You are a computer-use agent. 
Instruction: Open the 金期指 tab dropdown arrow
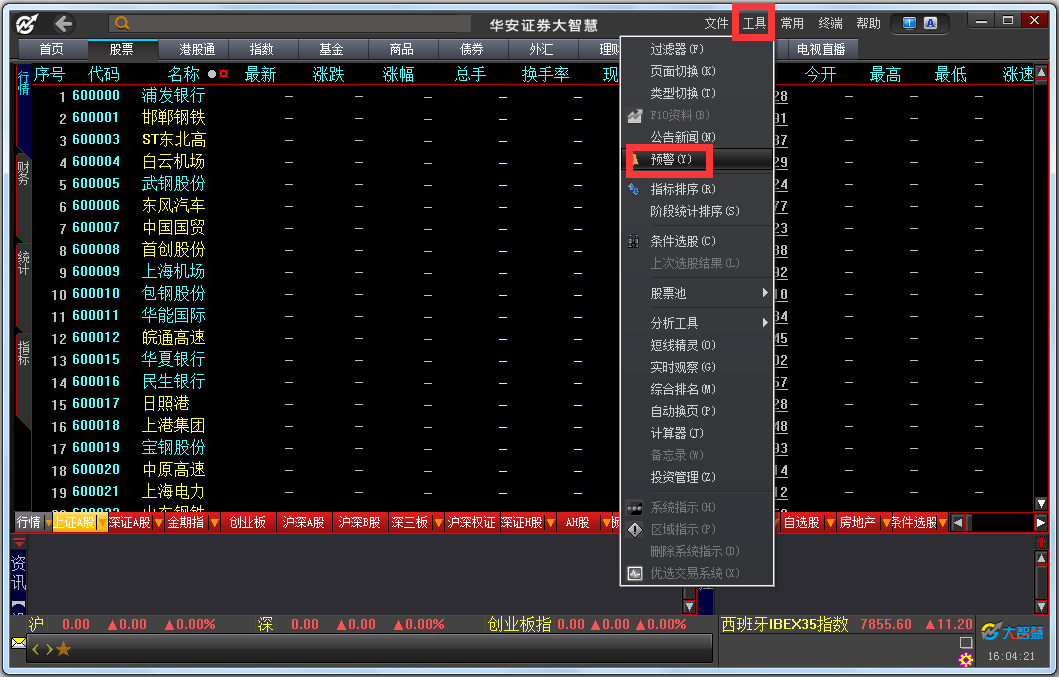coord(214,523)
